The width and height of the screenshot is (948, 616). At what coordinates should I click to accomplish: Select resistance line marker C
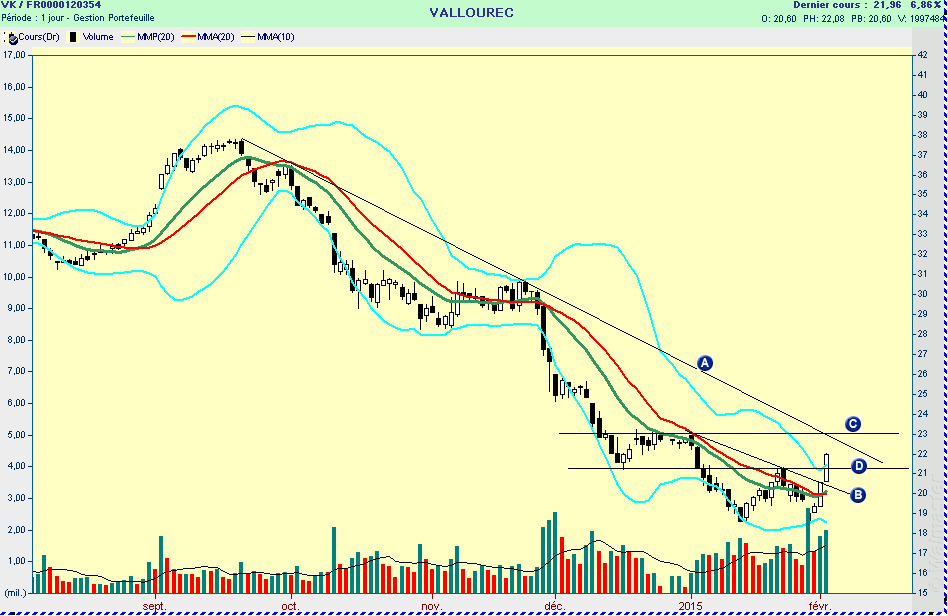852,424
